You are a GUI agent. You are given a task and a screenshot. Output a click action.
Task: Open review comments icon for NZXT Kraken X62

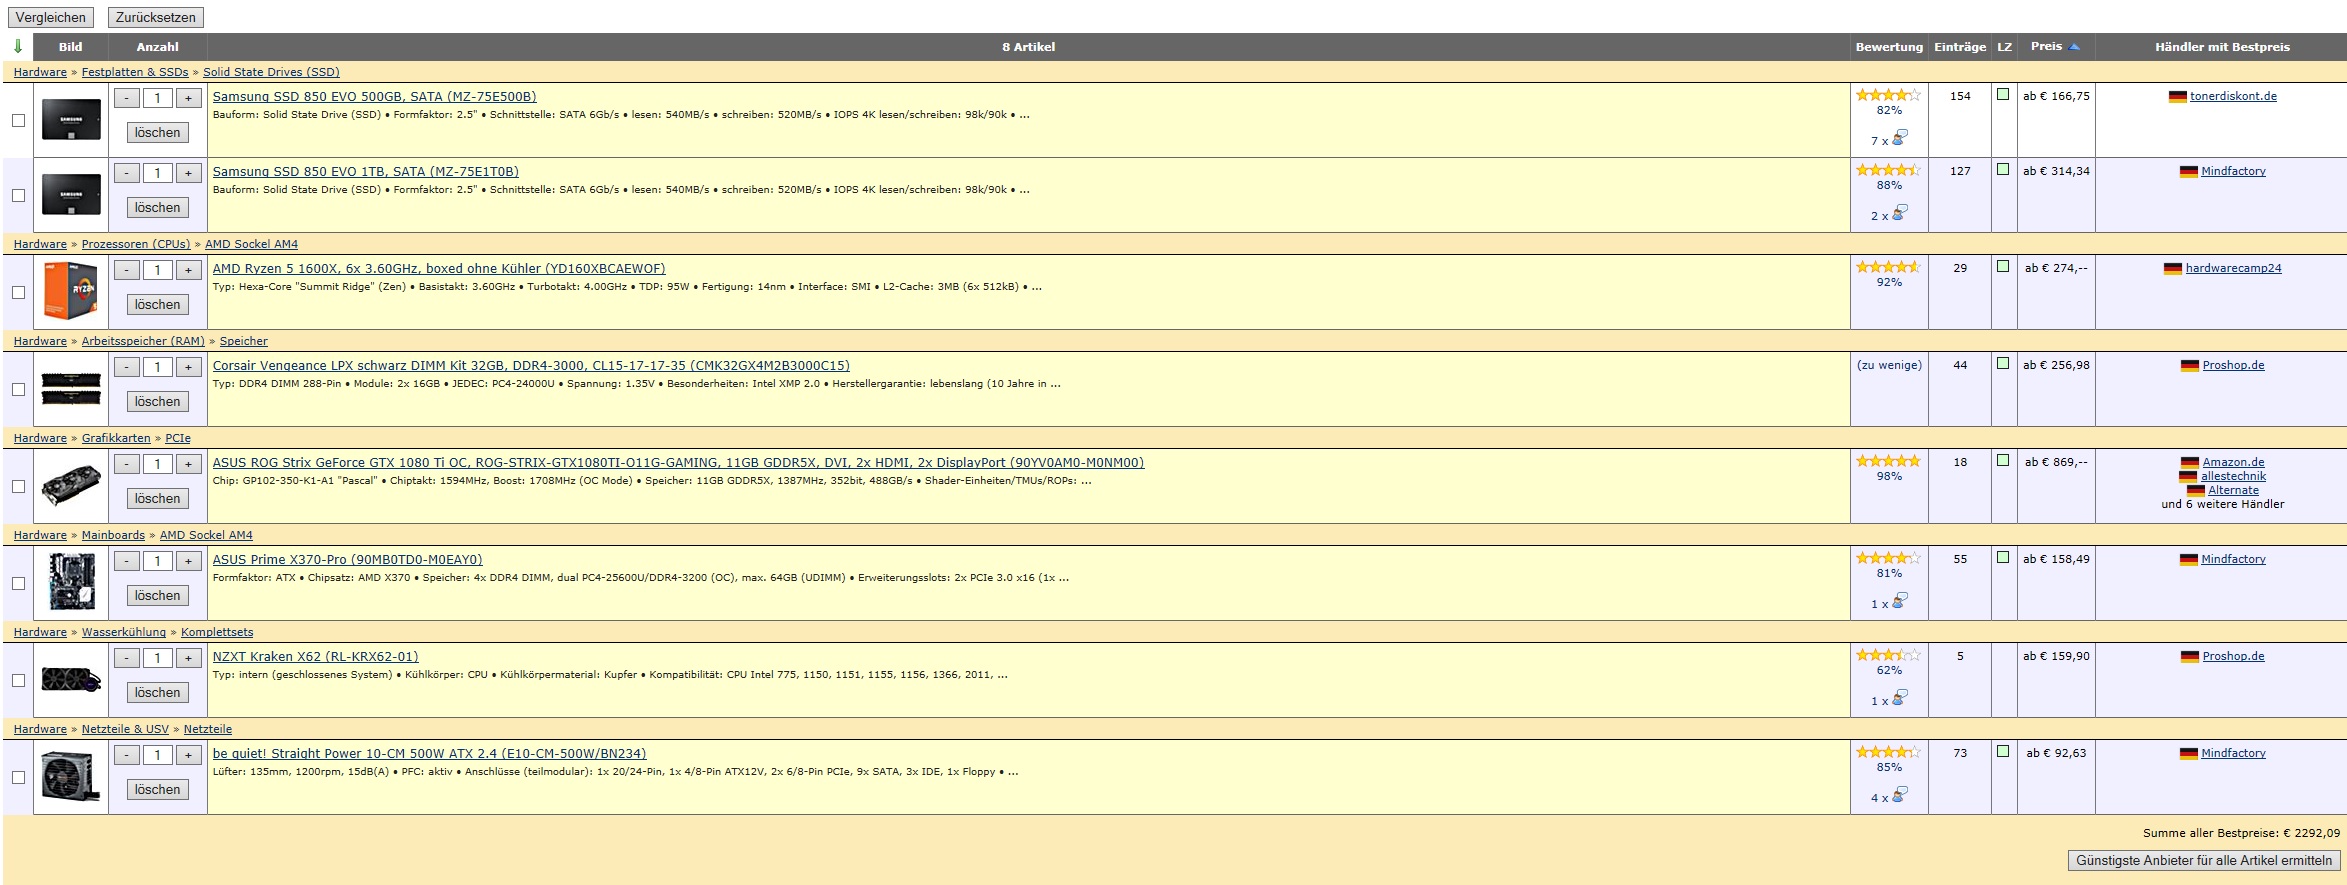1900,697
